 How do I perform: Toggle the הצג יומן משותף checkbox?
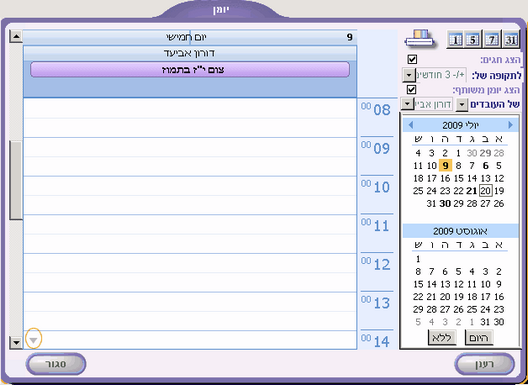click(x=411, y=90)
